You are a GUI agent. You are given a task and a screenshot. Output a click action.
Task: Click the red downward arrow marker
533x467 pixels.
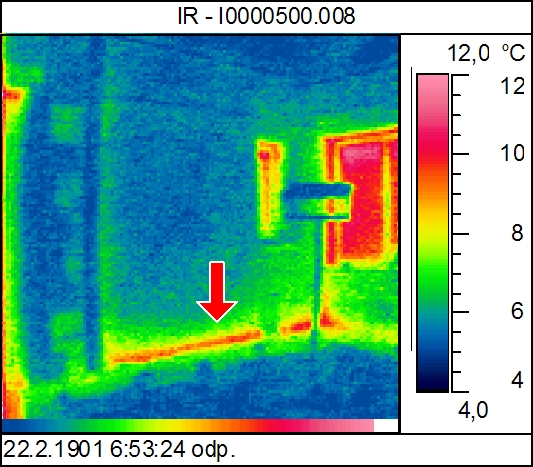pos(217,292)
